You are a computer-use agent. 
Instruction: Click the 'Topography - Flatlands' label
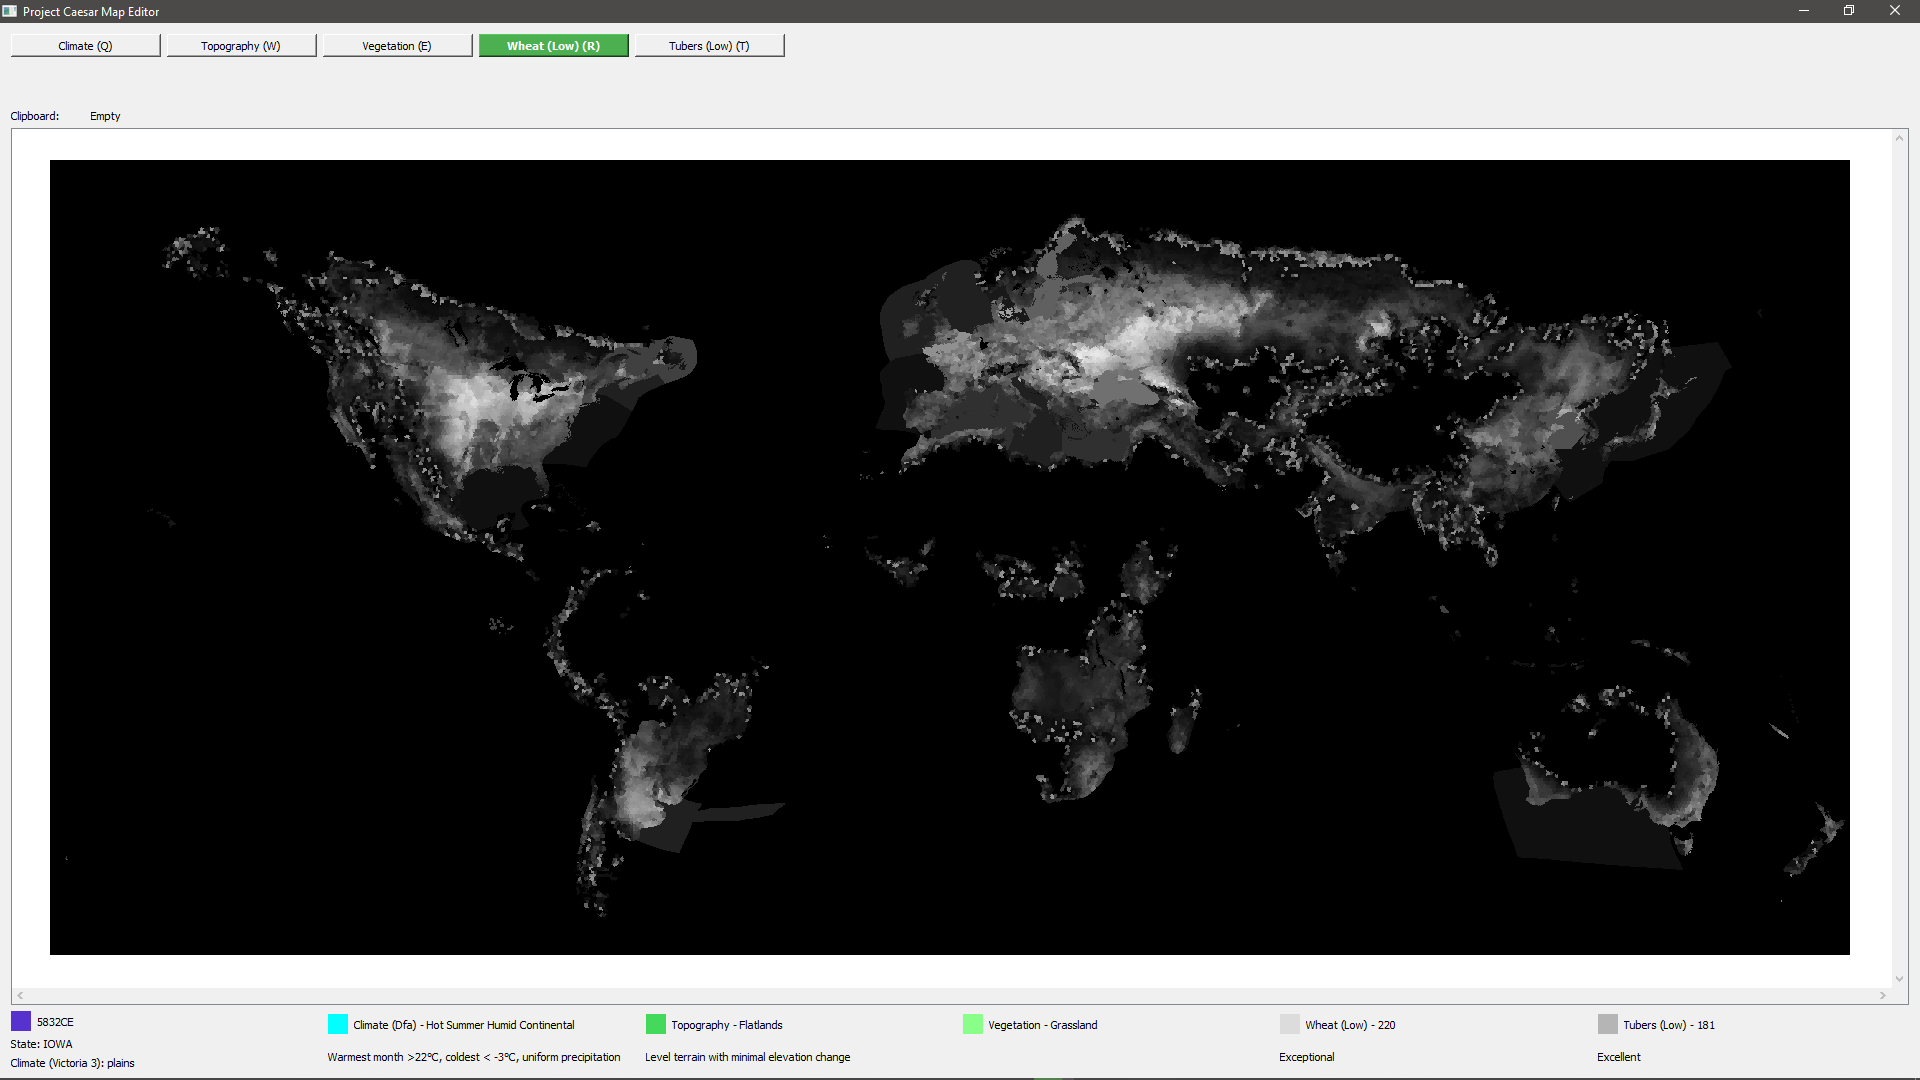[727, 1025]
